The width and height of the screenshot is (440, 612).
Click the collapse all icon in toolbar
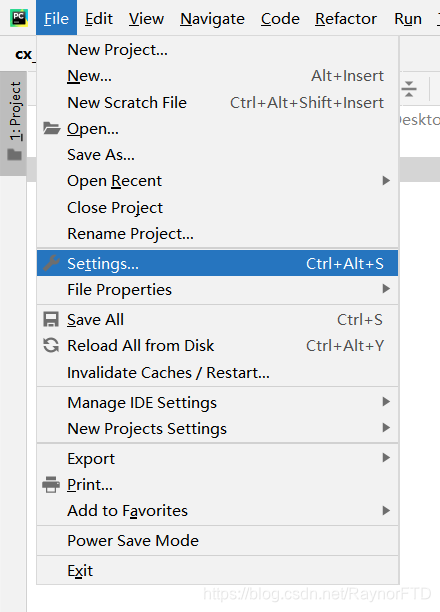pyautogui.click(x=409, y=89)
